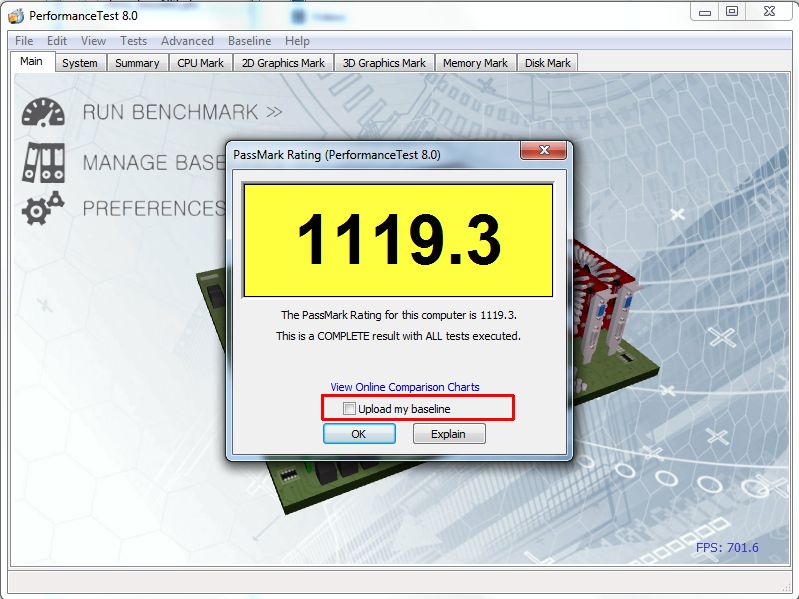The image size is (799, 599).
Task: Close the PassMark Rating dialog
Action: (544, 150)
